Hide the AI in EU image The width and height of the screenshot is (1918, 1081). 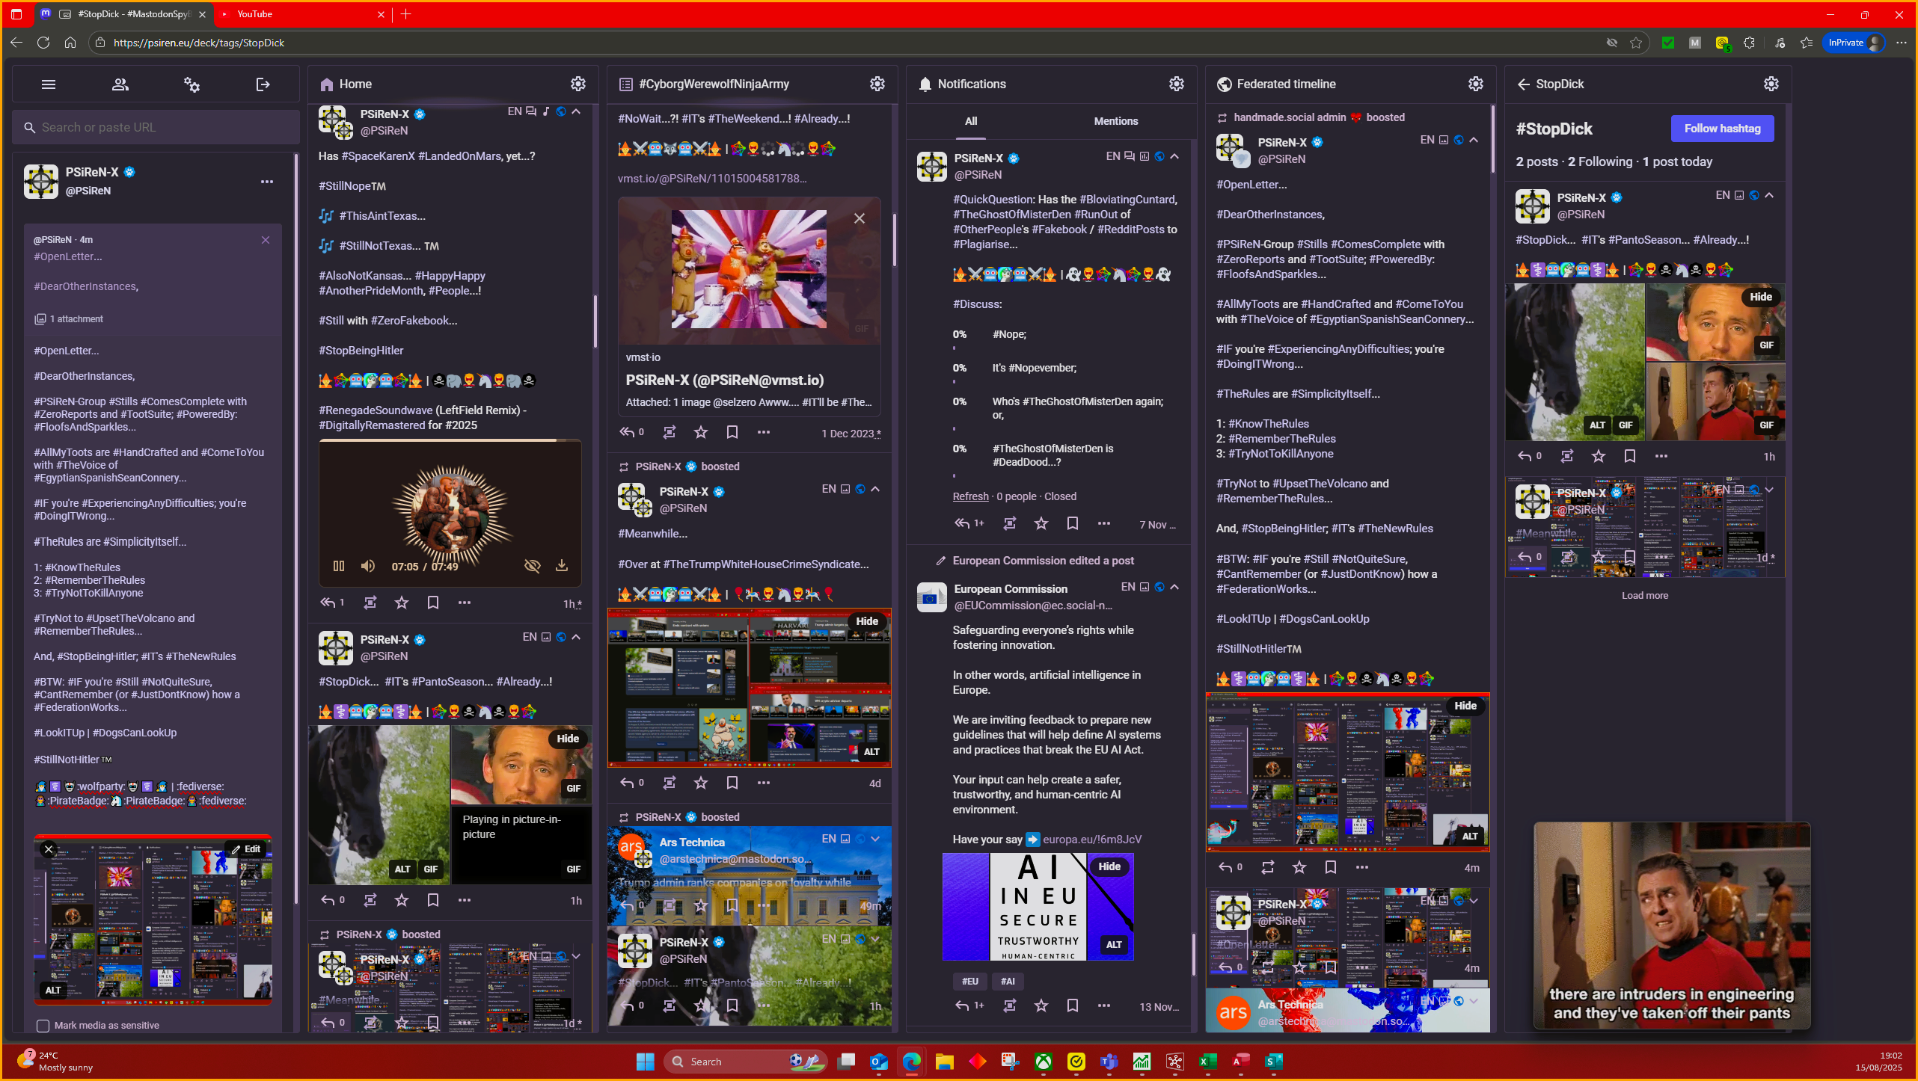coord(1109,866)
